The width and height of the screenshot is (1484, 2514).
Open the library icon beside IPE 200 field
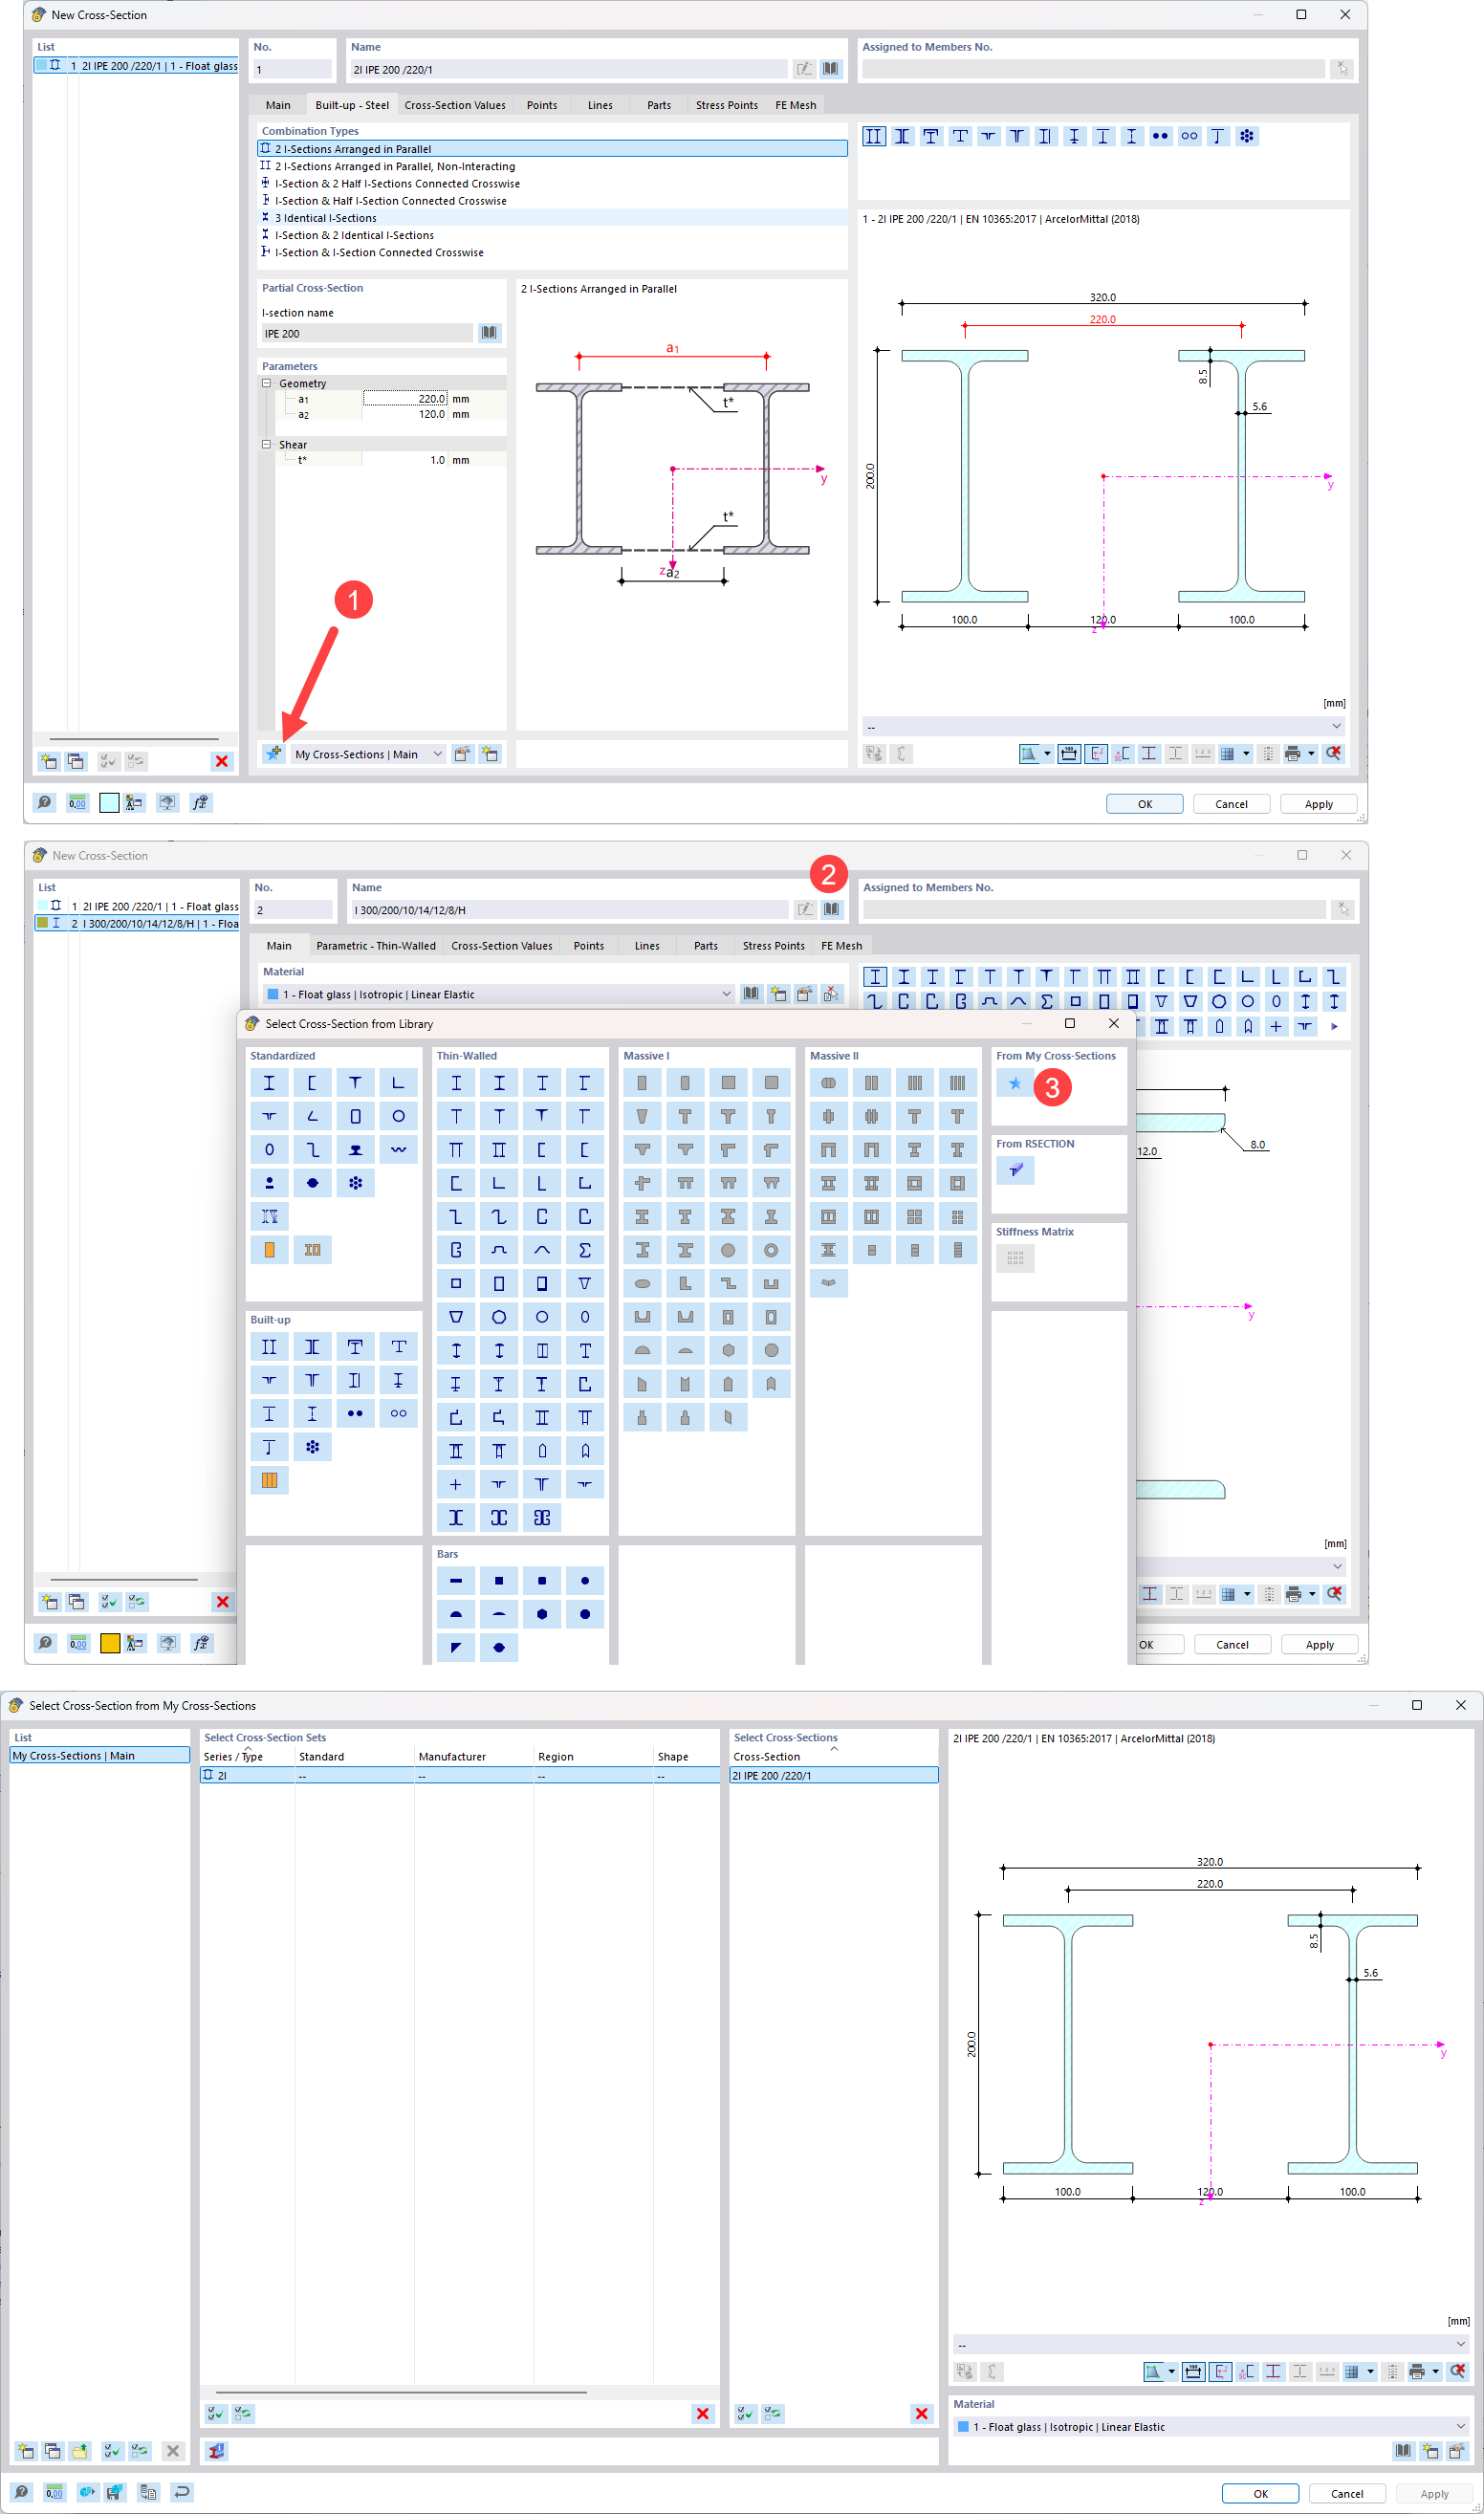pos(489,333)
